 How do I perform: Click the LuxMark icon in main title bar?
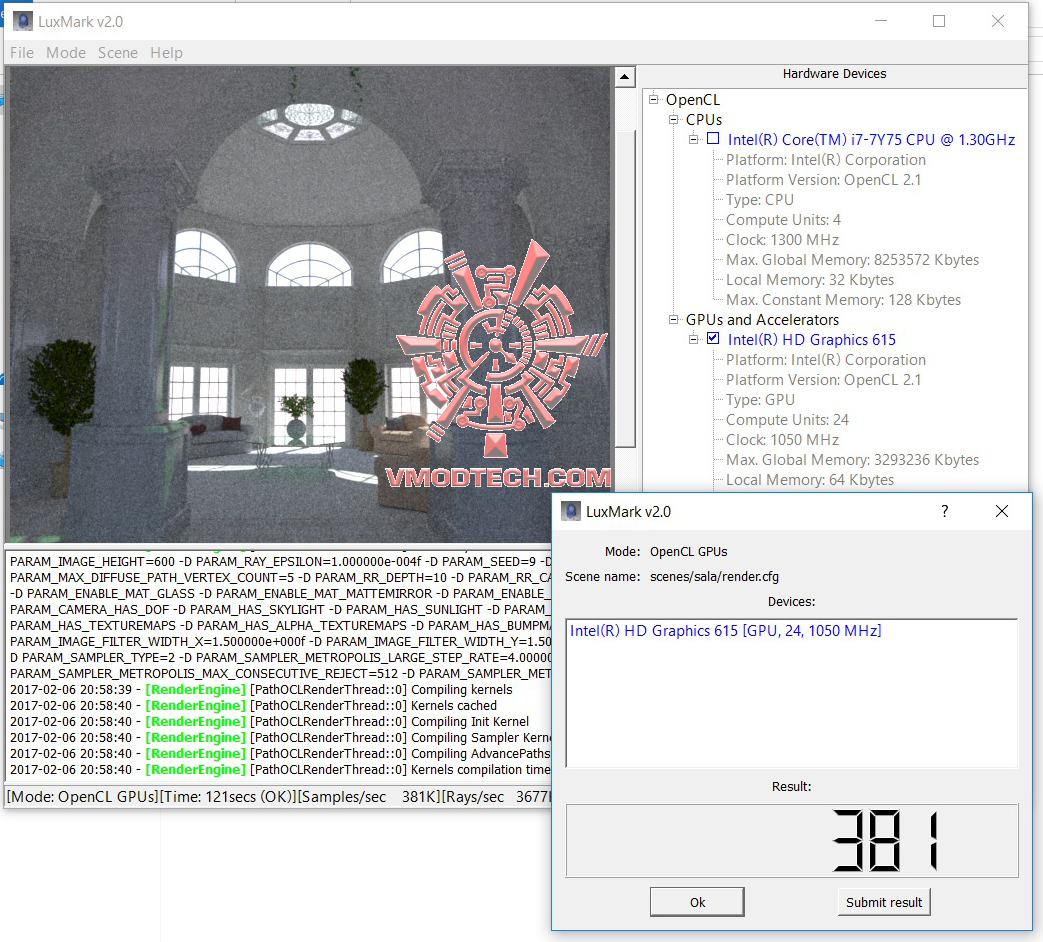(x=23, y=21)
